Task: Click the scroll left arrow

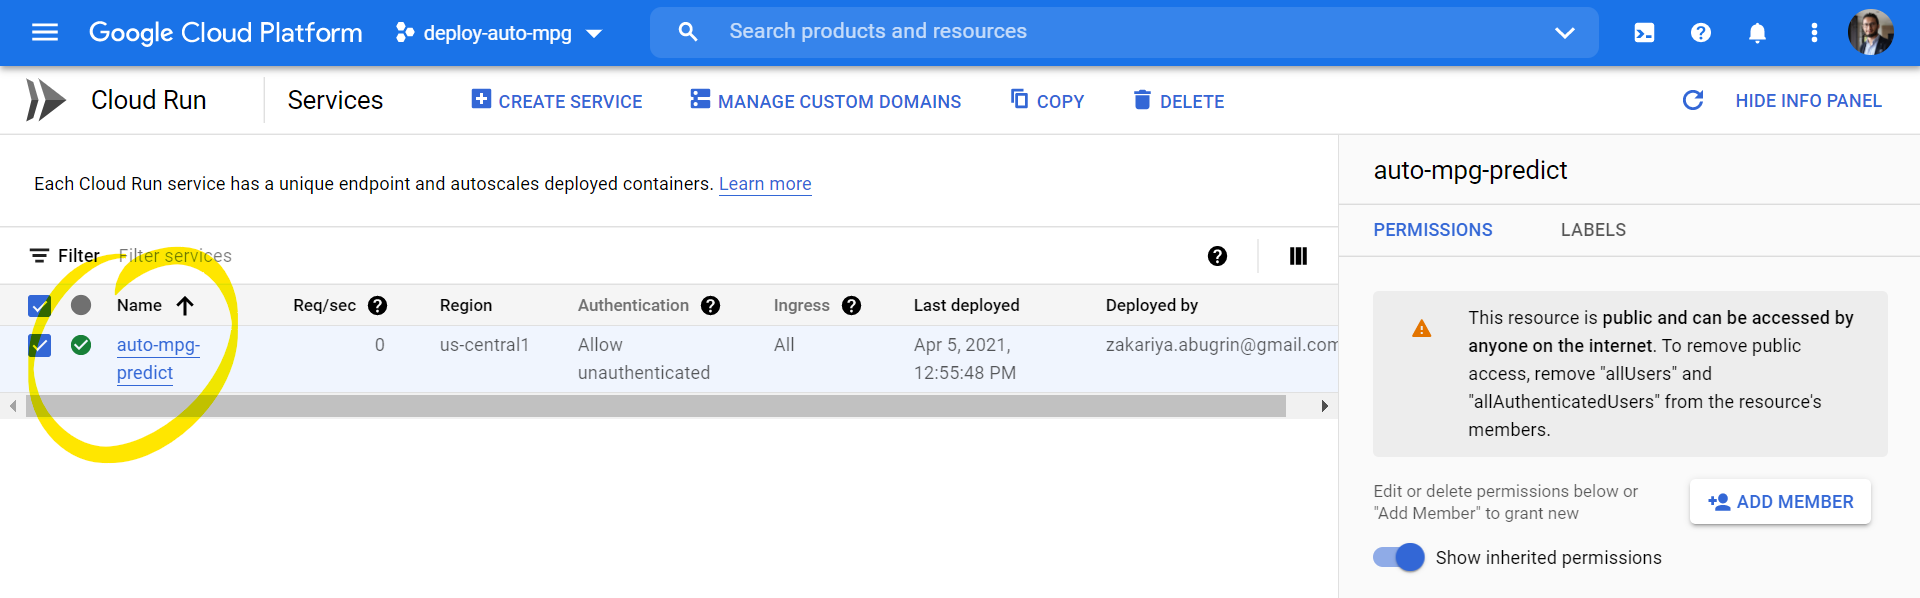Action: coord(13,406)
